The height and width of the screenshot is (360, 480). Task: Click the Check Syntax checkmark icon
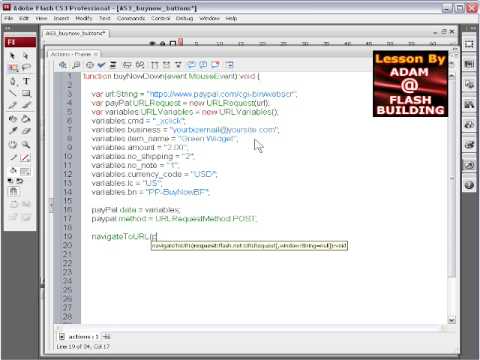pos(101,65)
